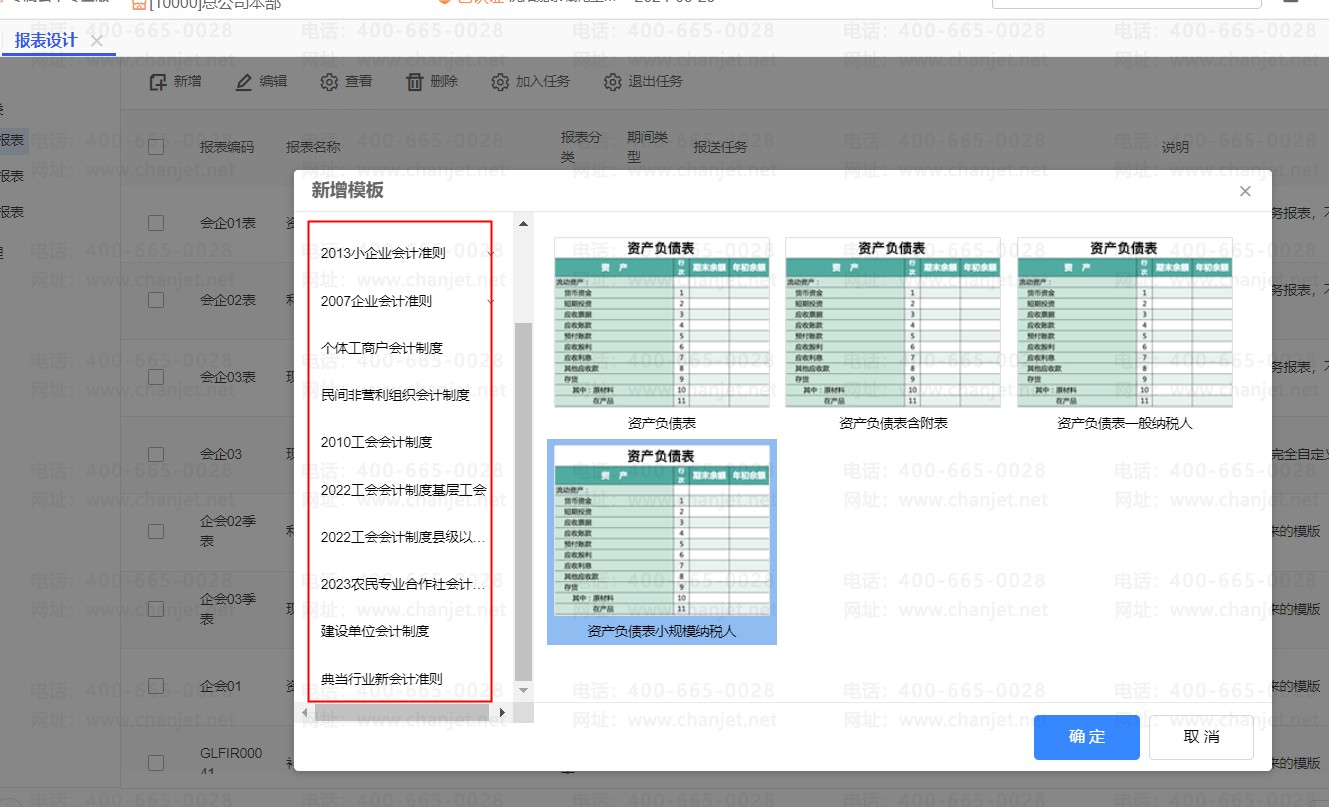Click the 删除 trash icon
The width and height of the screenshot is (1329, 807).
coord(415,82)
